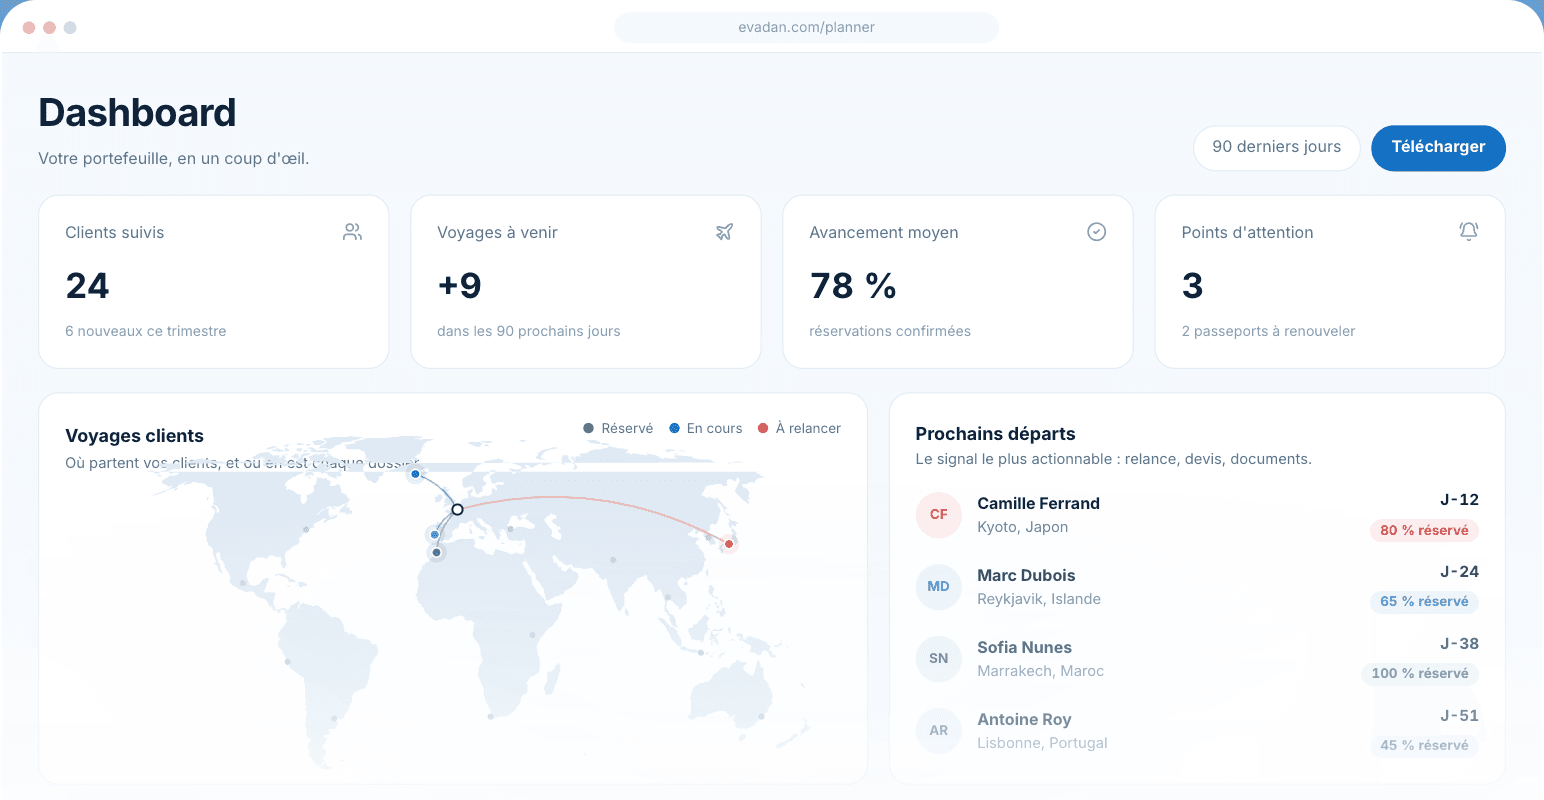Image resolution: width=1544 pixels, height=800 pixels.
Task: Click the white origin marker in Europe on map
Action: click(457, 509)
